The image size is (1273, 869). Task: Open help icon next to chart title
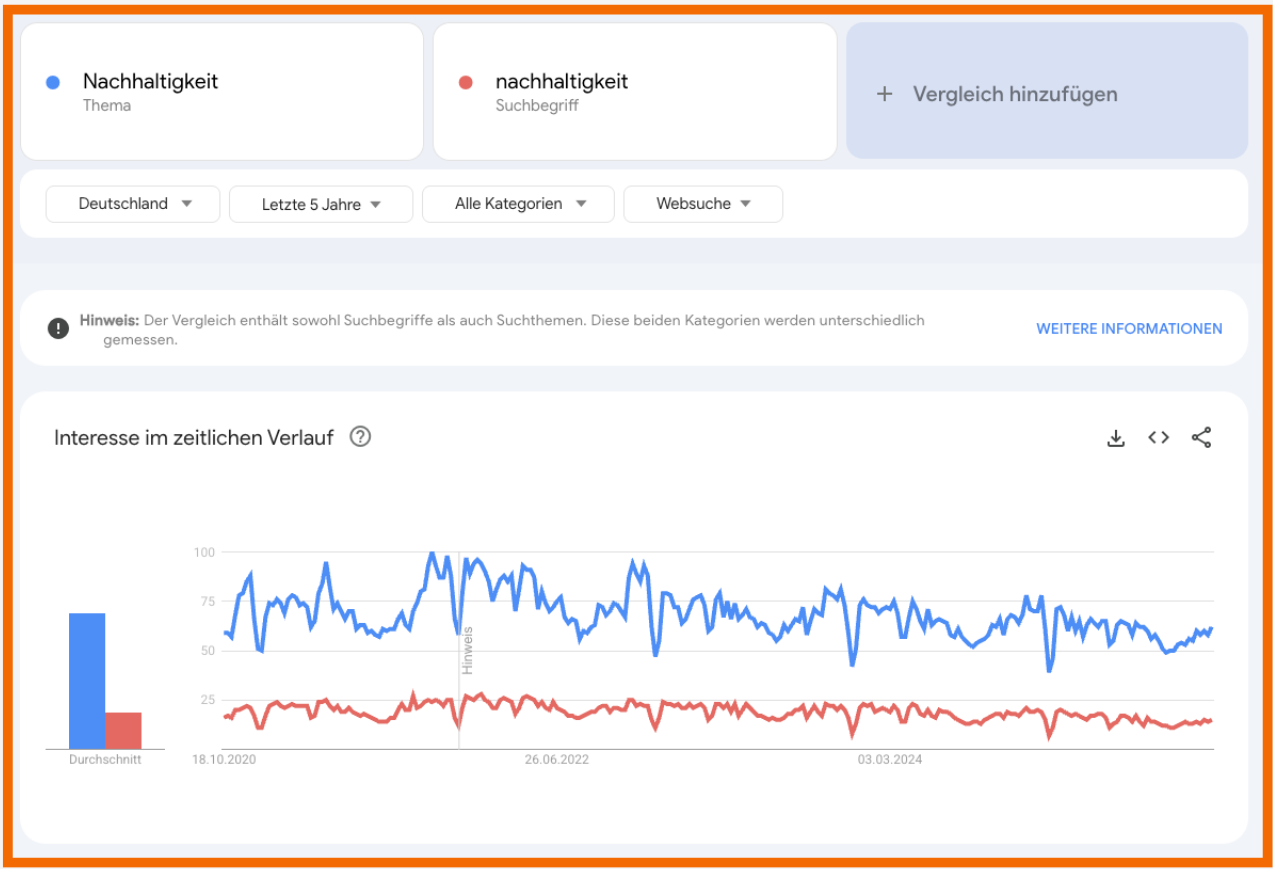pyautogui.click(x=360, y=437)
